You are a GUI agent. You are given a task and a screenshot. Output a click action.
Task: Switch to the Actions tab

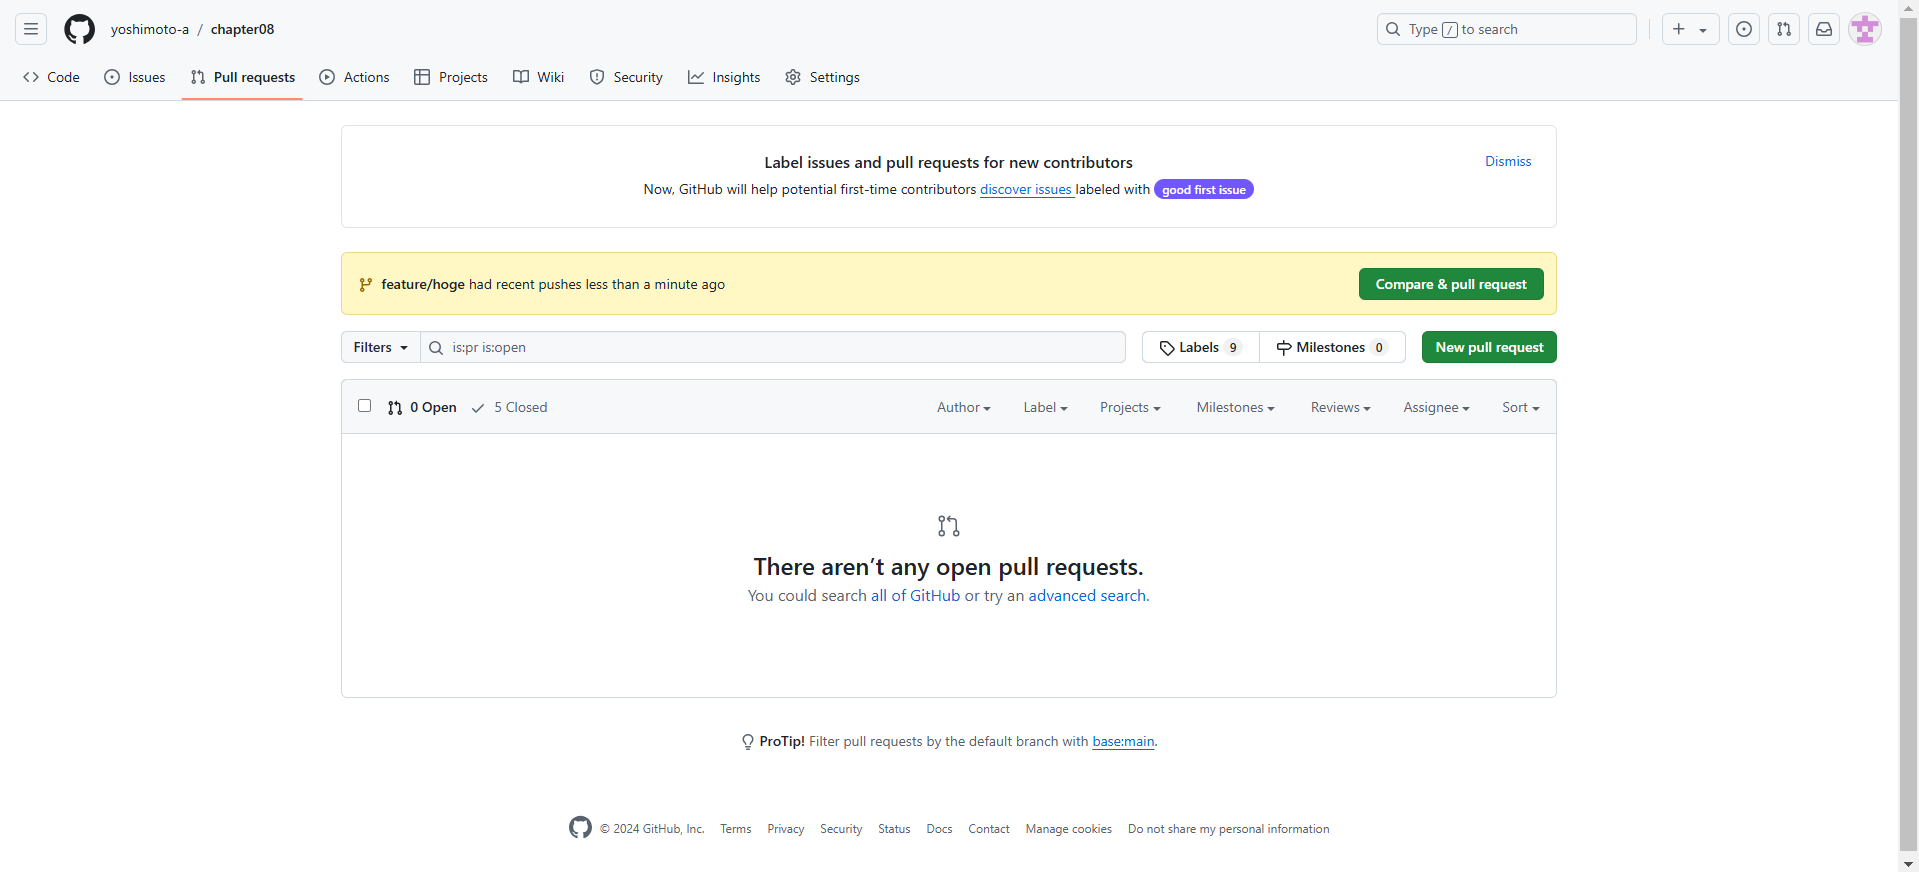point(355,77)
